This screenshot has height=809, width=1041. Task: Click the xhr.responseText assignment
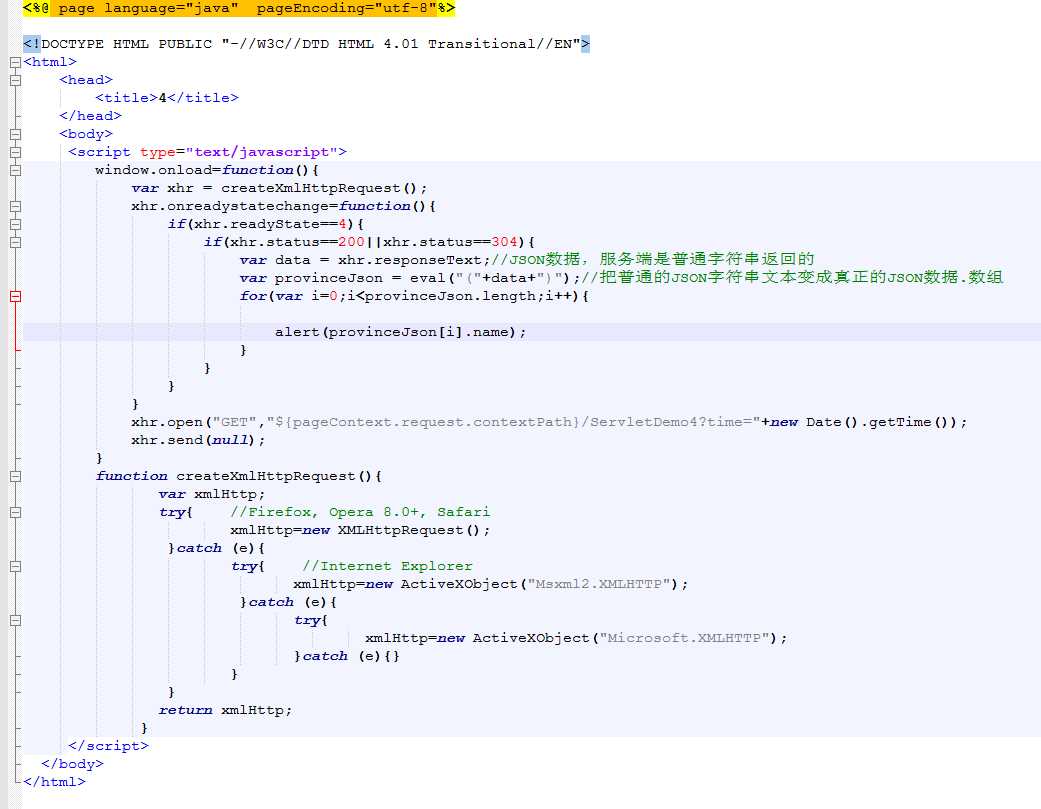coord(365,260)
